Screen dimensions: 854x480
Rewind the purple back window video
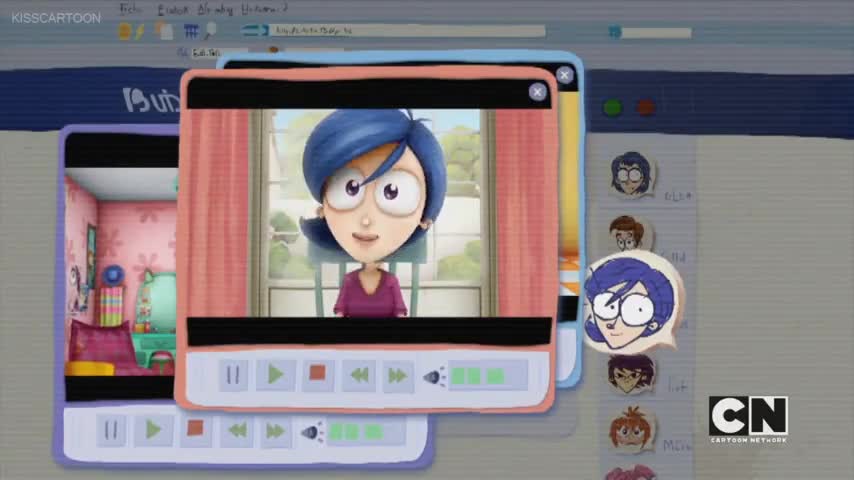[237, 431]
